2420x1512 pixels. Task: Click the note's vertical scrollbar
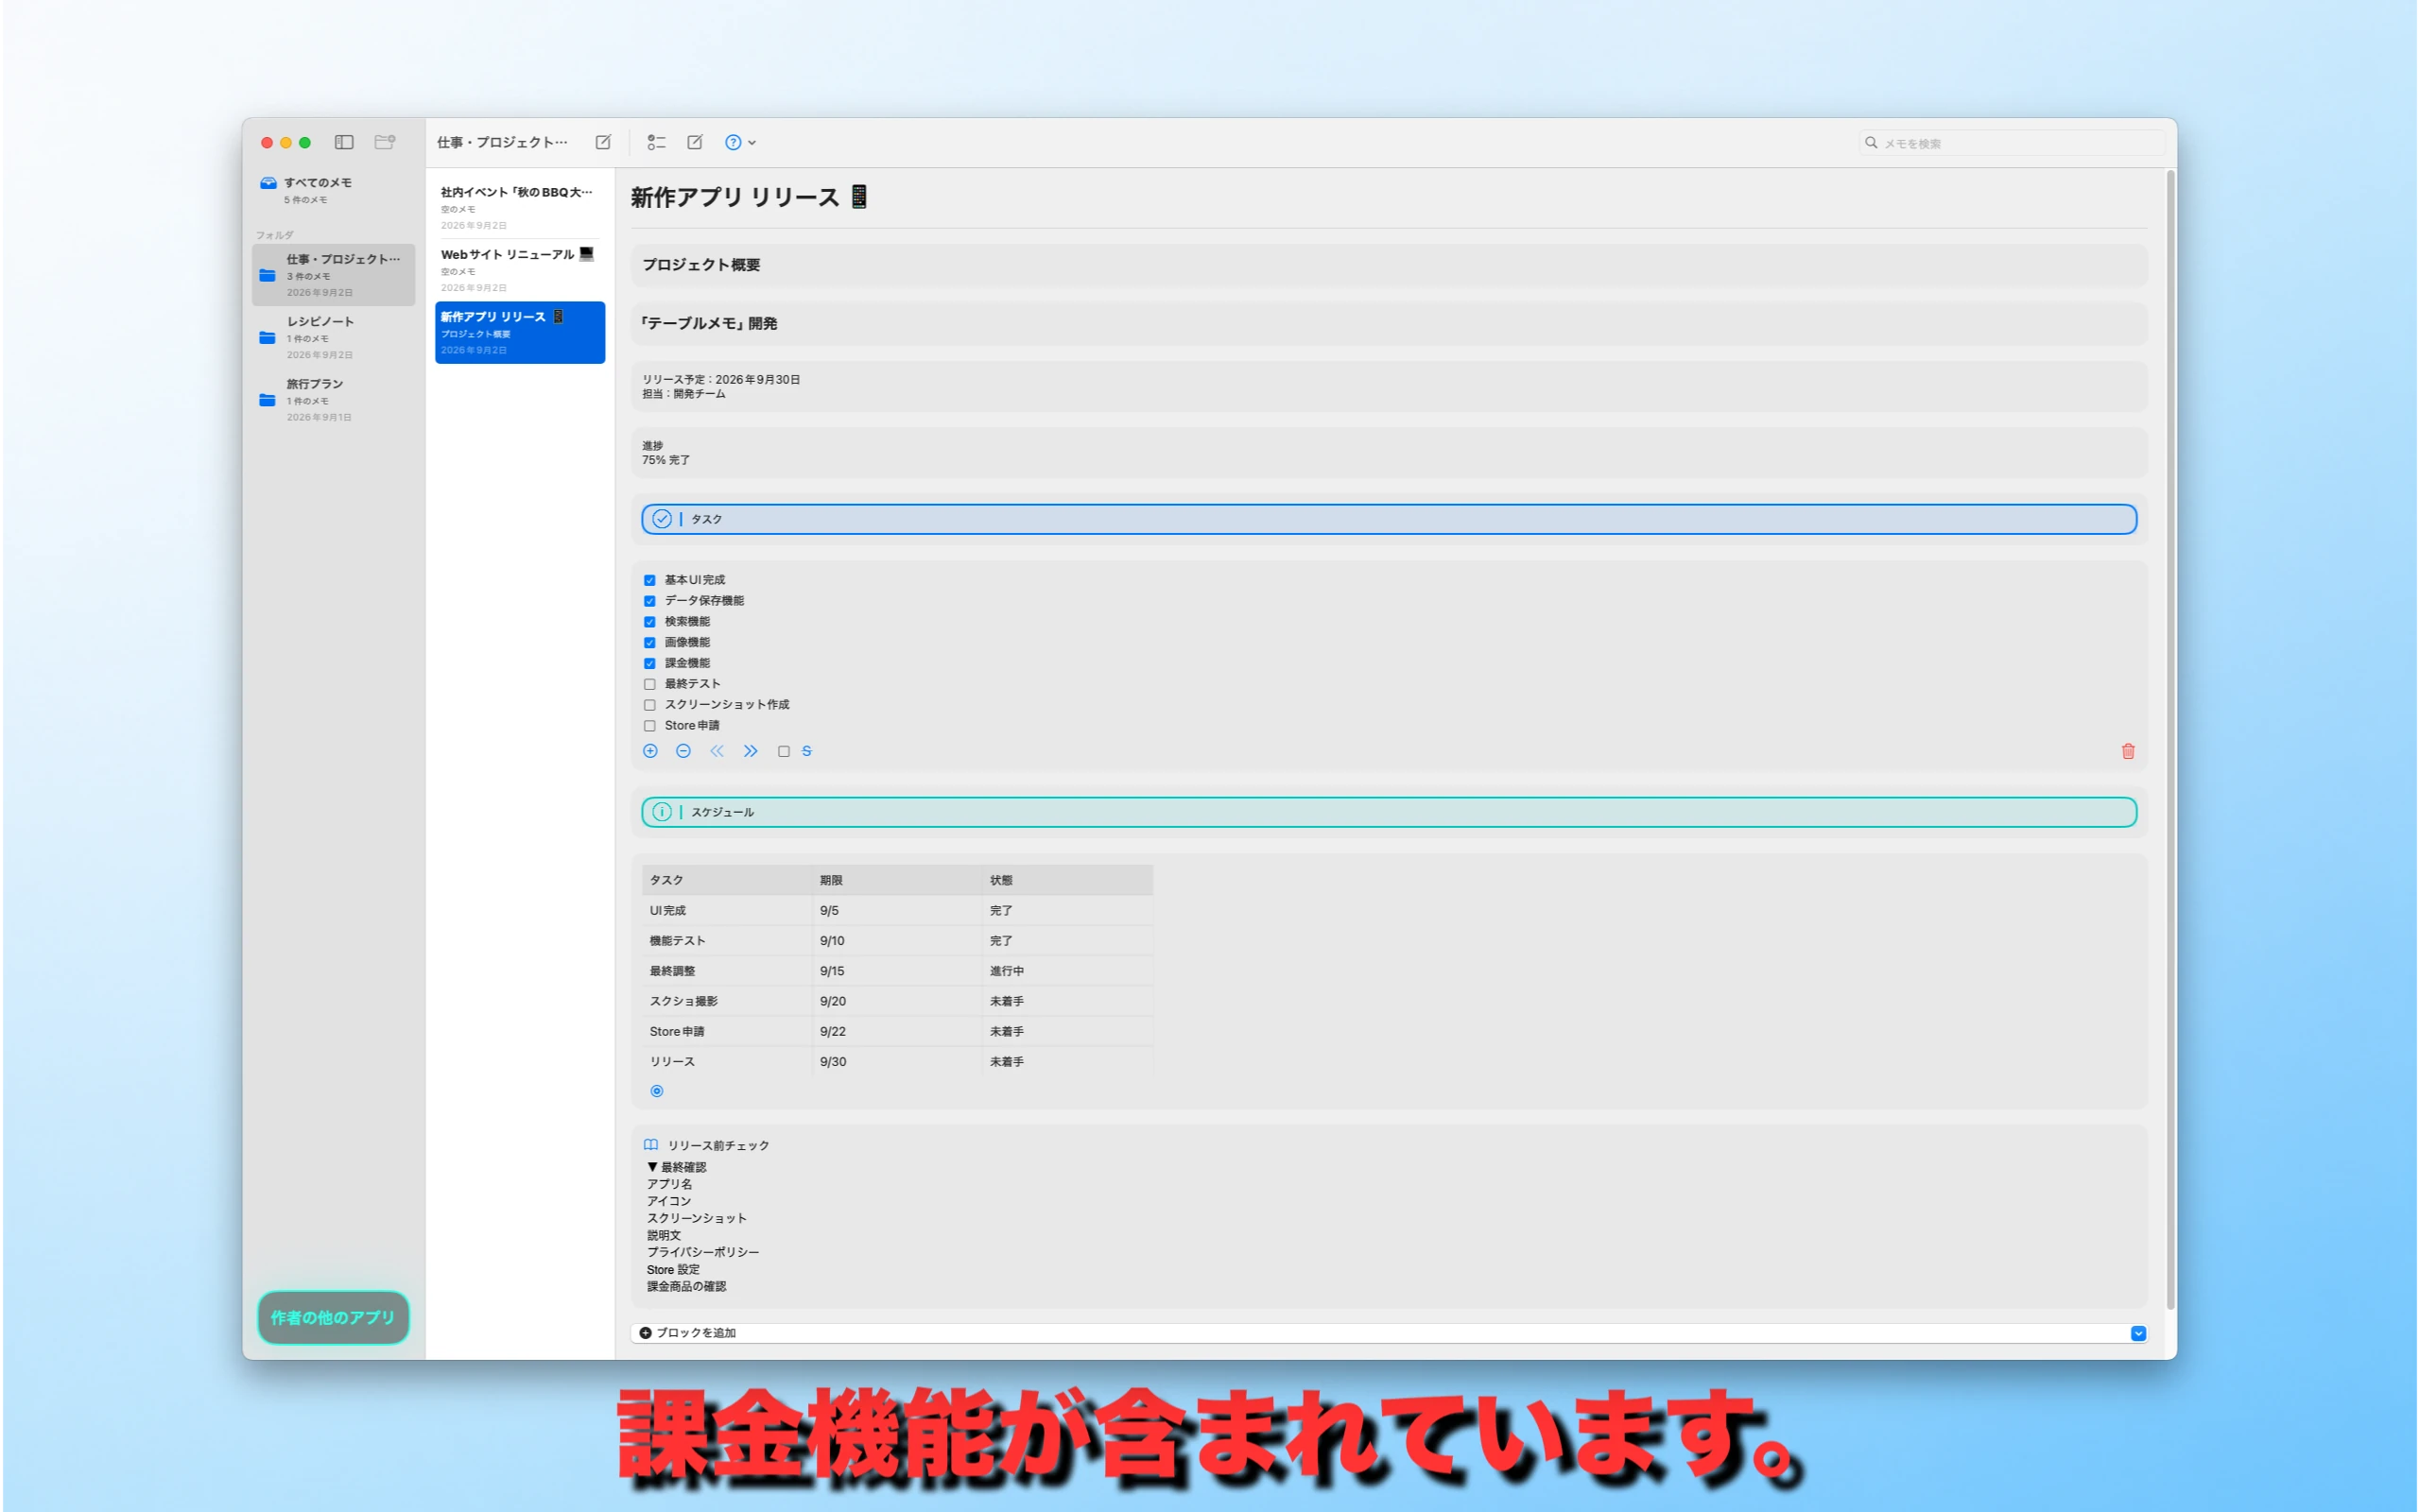pos(2170,740)
